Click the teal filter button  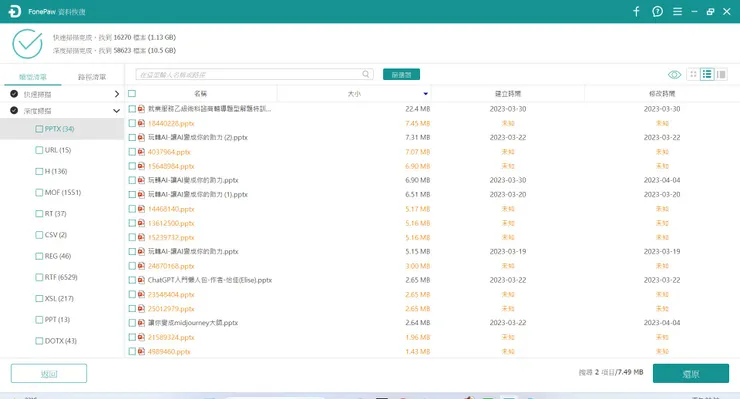(x=402, y=75)
